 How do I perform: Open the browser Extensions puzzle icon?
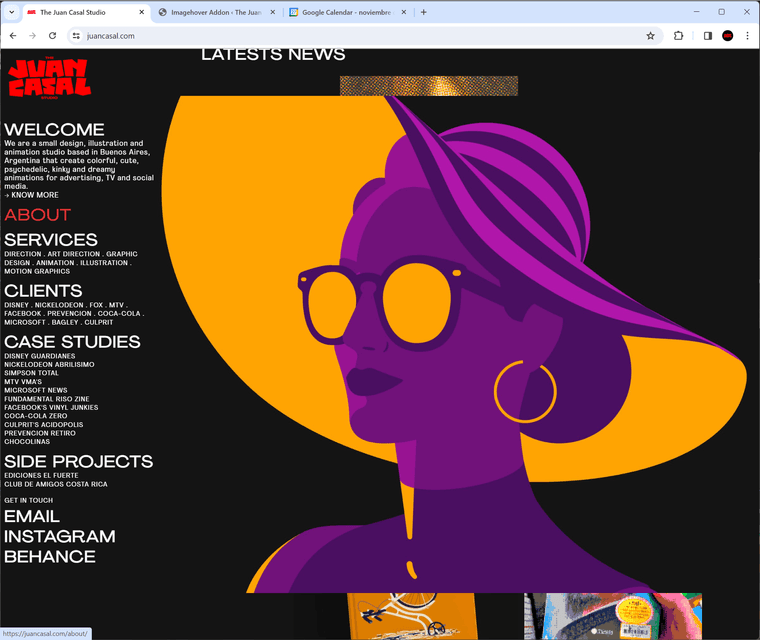click(679, 36)
